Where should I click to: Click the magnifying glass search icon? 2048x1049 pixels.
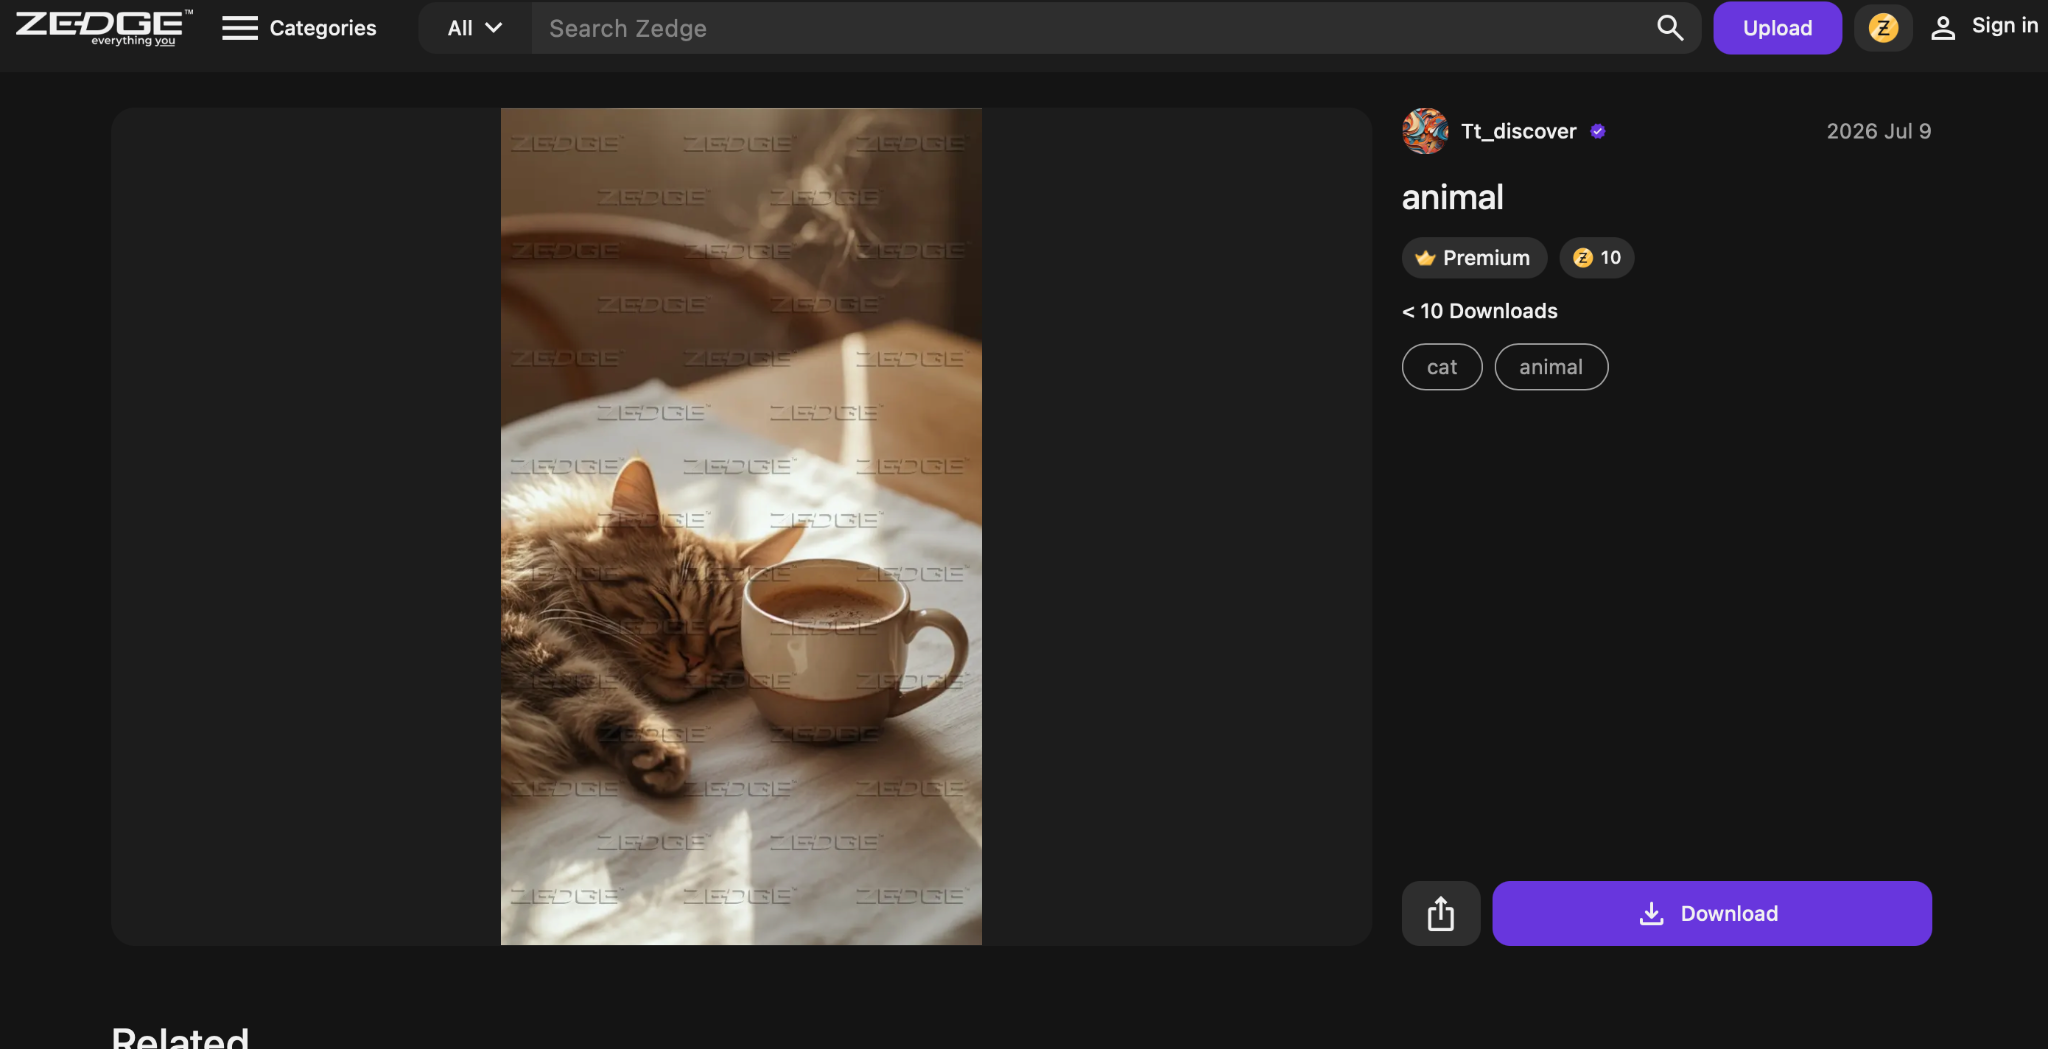tap(1670, 28)
